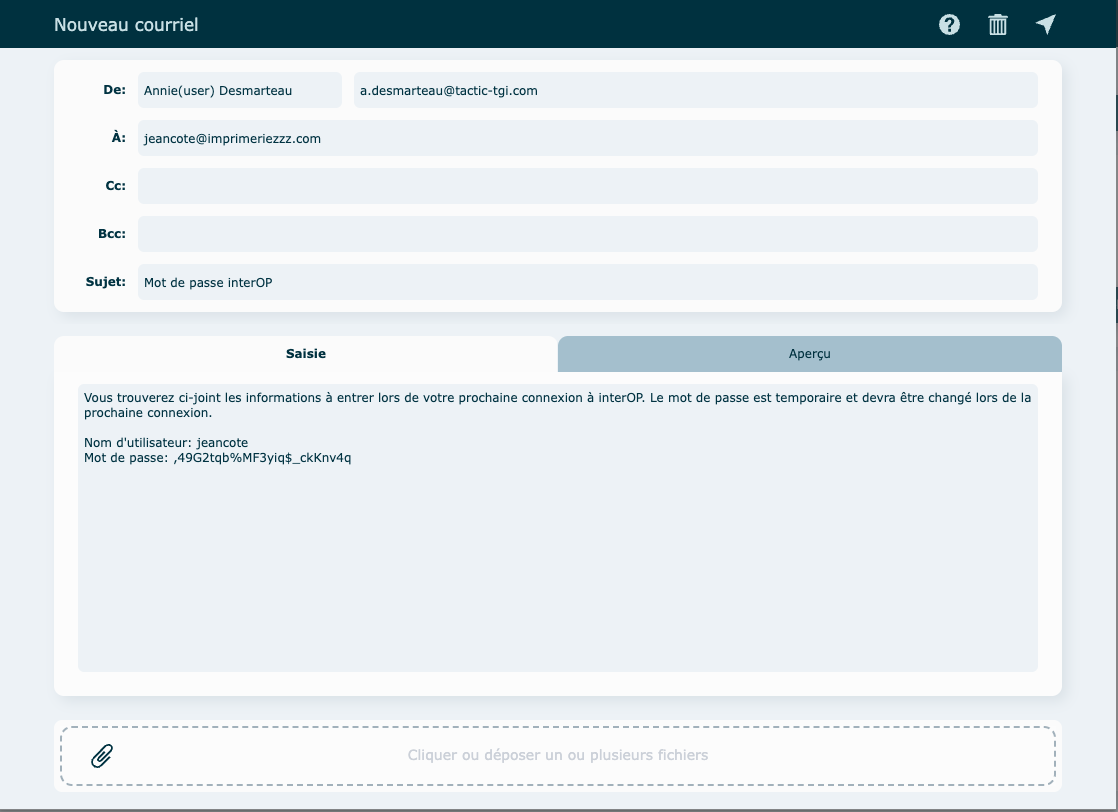Click the Nouveau courriel title

tap(126, 25)
